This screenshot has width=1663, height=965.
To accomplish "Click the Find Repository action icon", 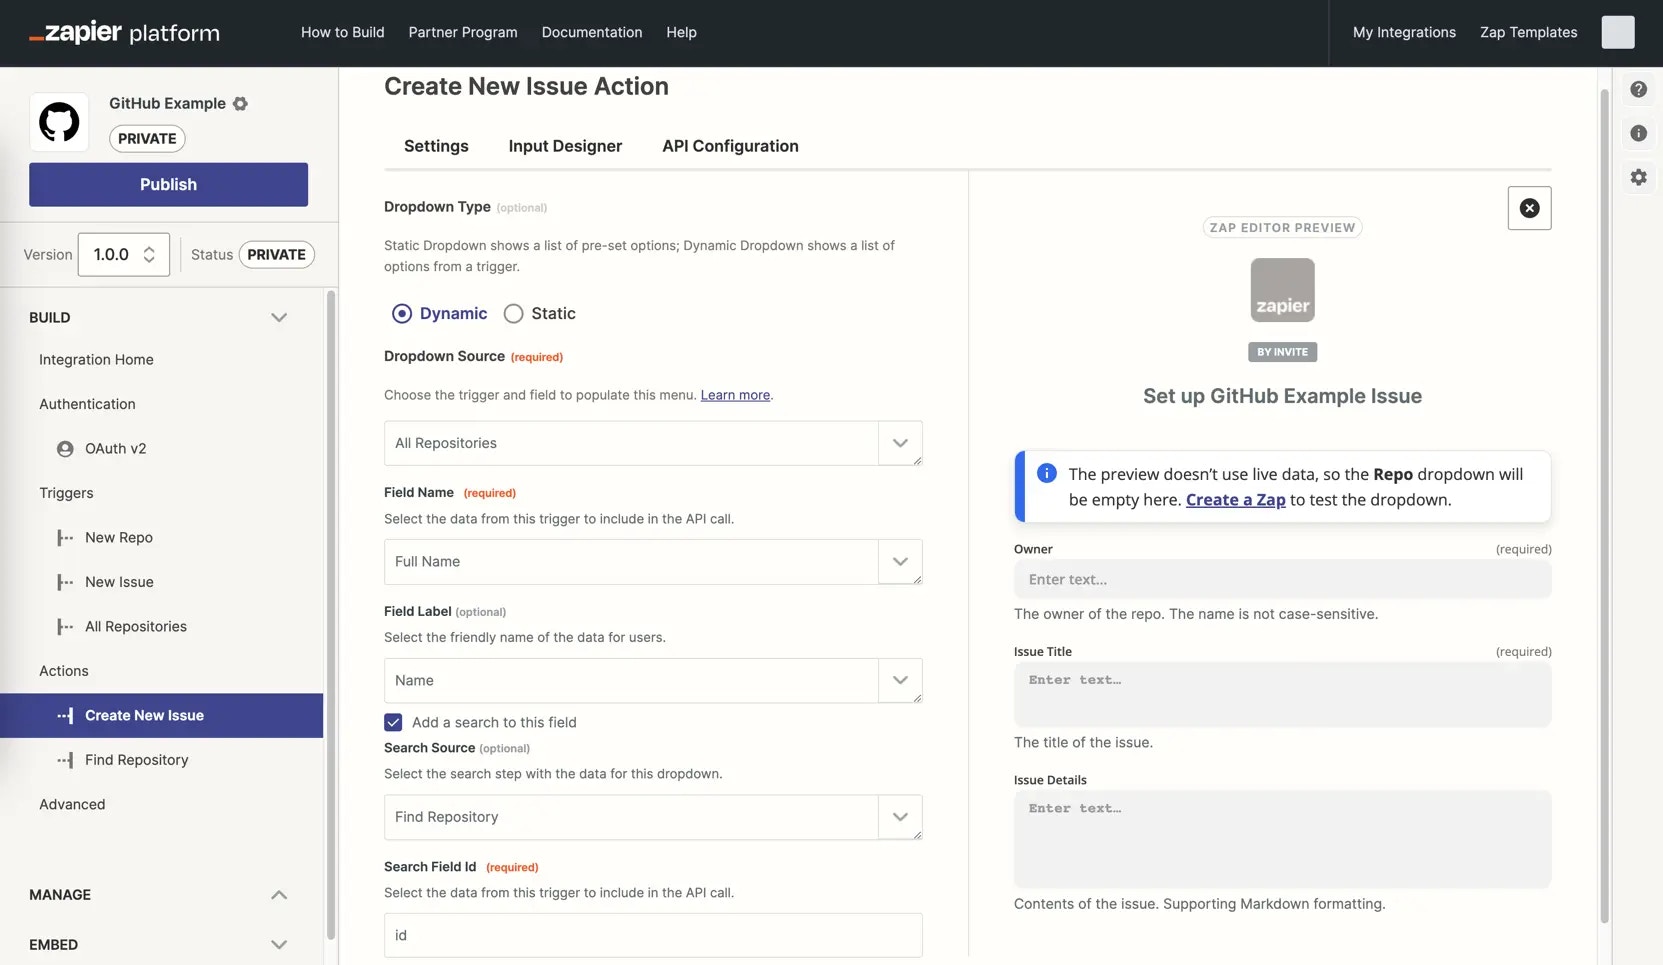I will pos(65,760).
